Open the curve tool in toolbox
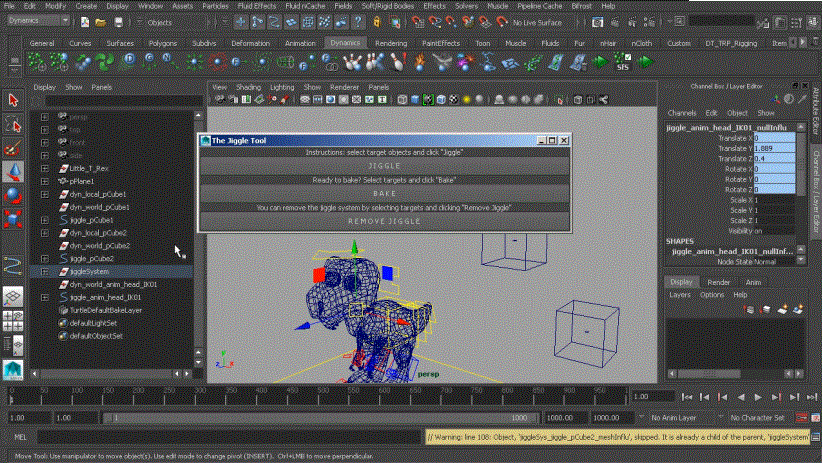Viewport: 822px width, 463px height. pos(13,266)
